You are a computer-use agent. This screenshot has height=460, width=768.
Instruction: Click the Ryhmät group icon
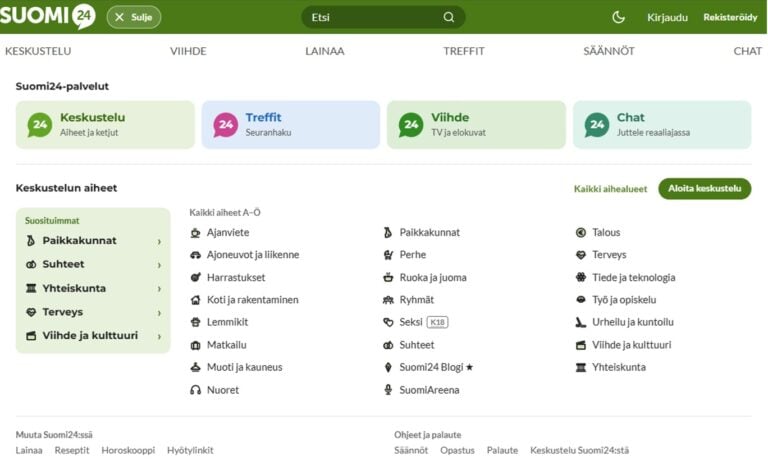coord(388,300)
